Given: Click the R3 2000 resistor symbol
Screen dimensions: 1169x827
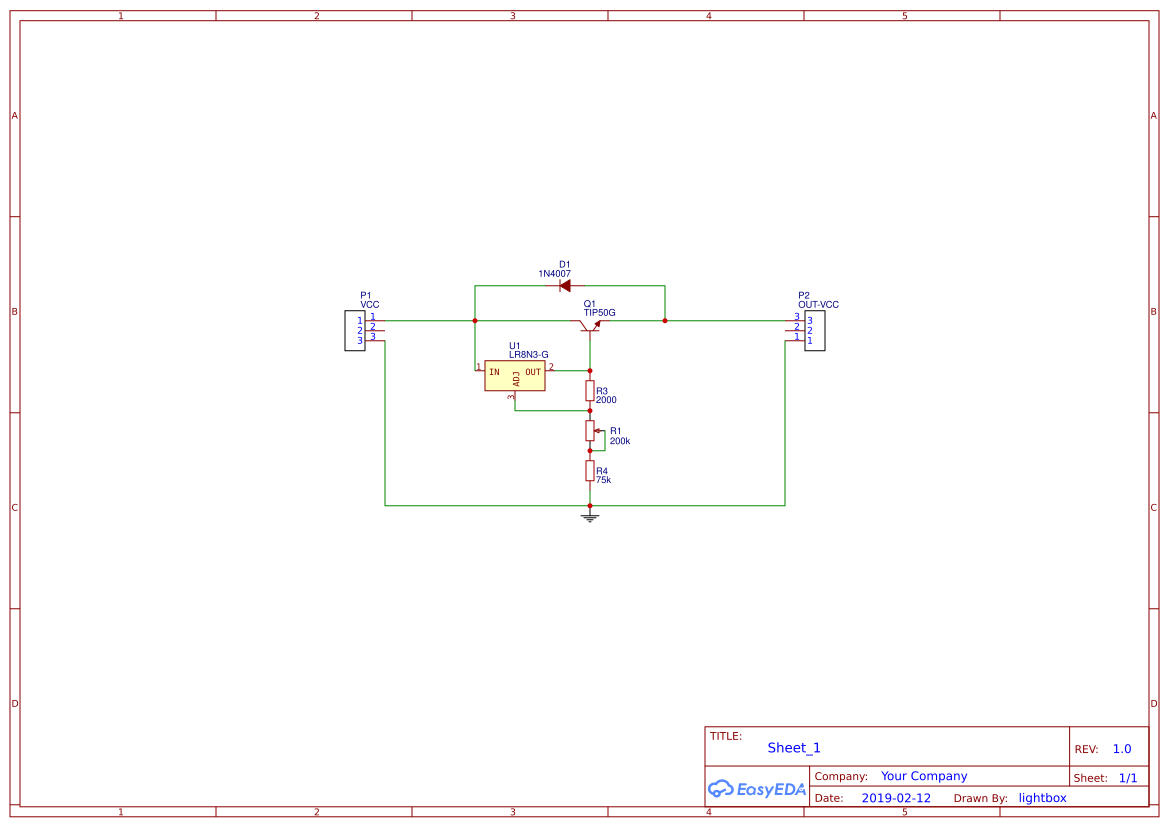Looking at the screenshot, I should pos(590,390).
